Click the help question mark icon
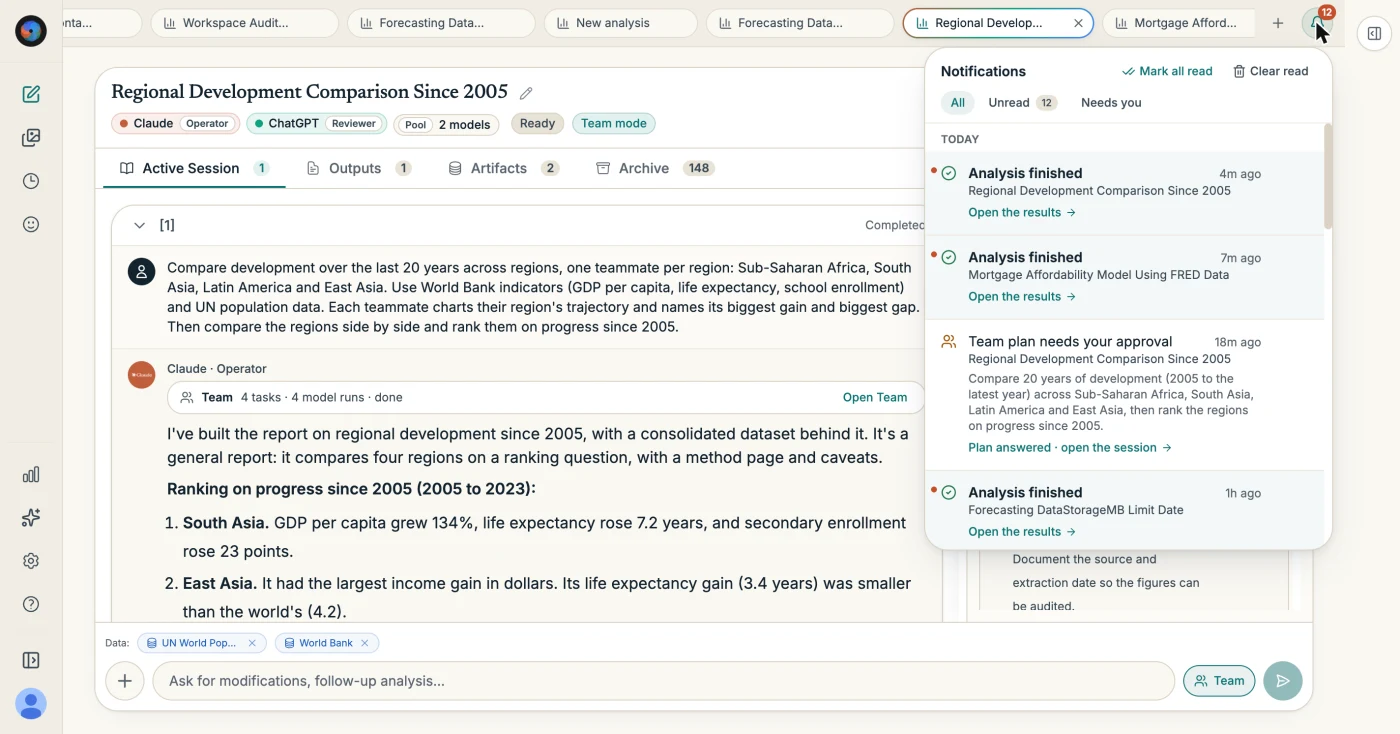This screenshot has width=1400, height=734. tap(31, 604)
